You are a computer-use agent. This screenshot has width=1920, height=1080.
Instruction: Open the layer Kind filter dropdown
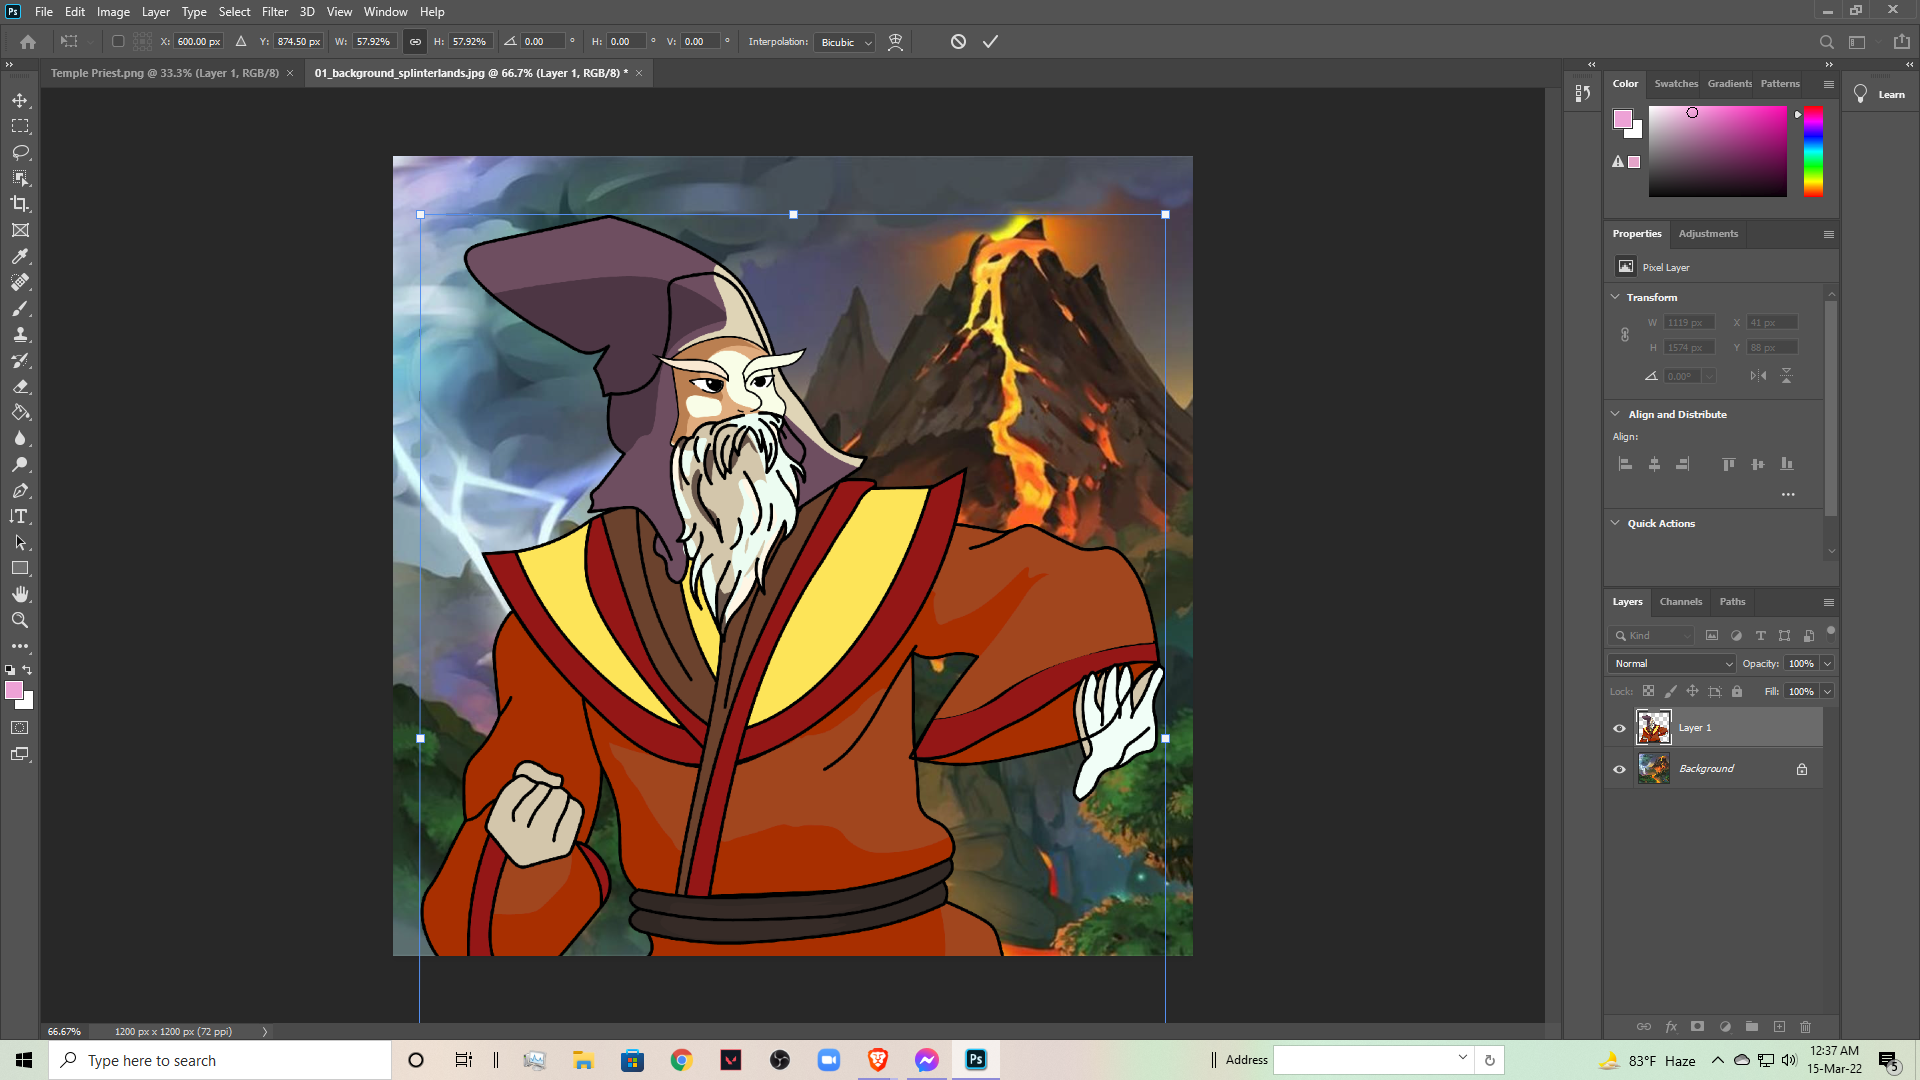pyautogui.click(x=1651, y=636)
